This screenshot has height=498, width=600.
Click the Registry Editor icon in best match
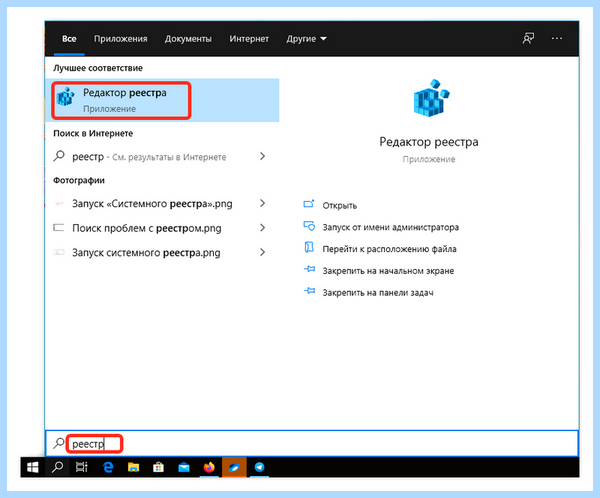65,96
